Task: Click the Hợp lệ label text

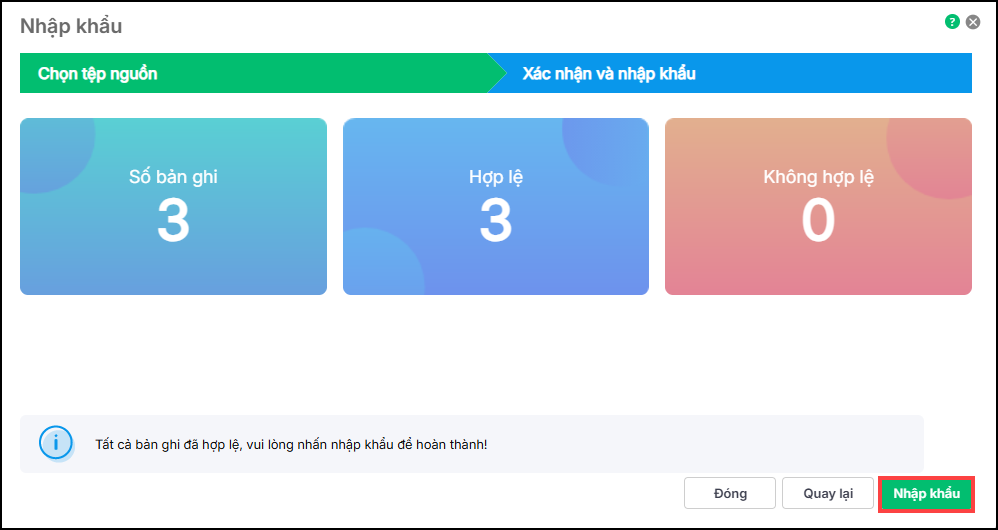Action: click(x=496, y=177)
